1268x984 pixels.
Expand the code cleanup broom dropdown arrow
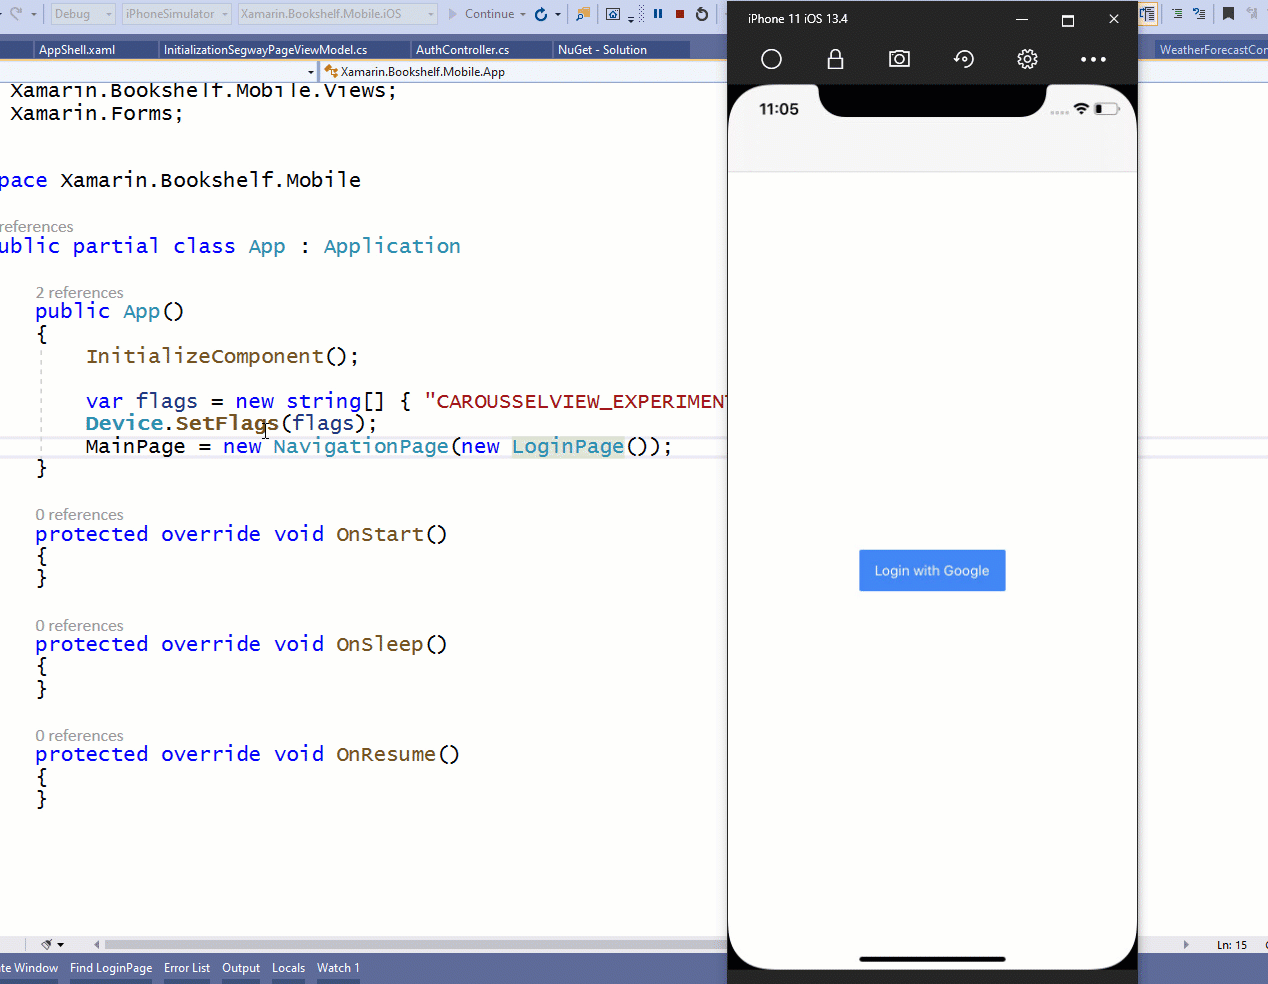tap(61, 944)
